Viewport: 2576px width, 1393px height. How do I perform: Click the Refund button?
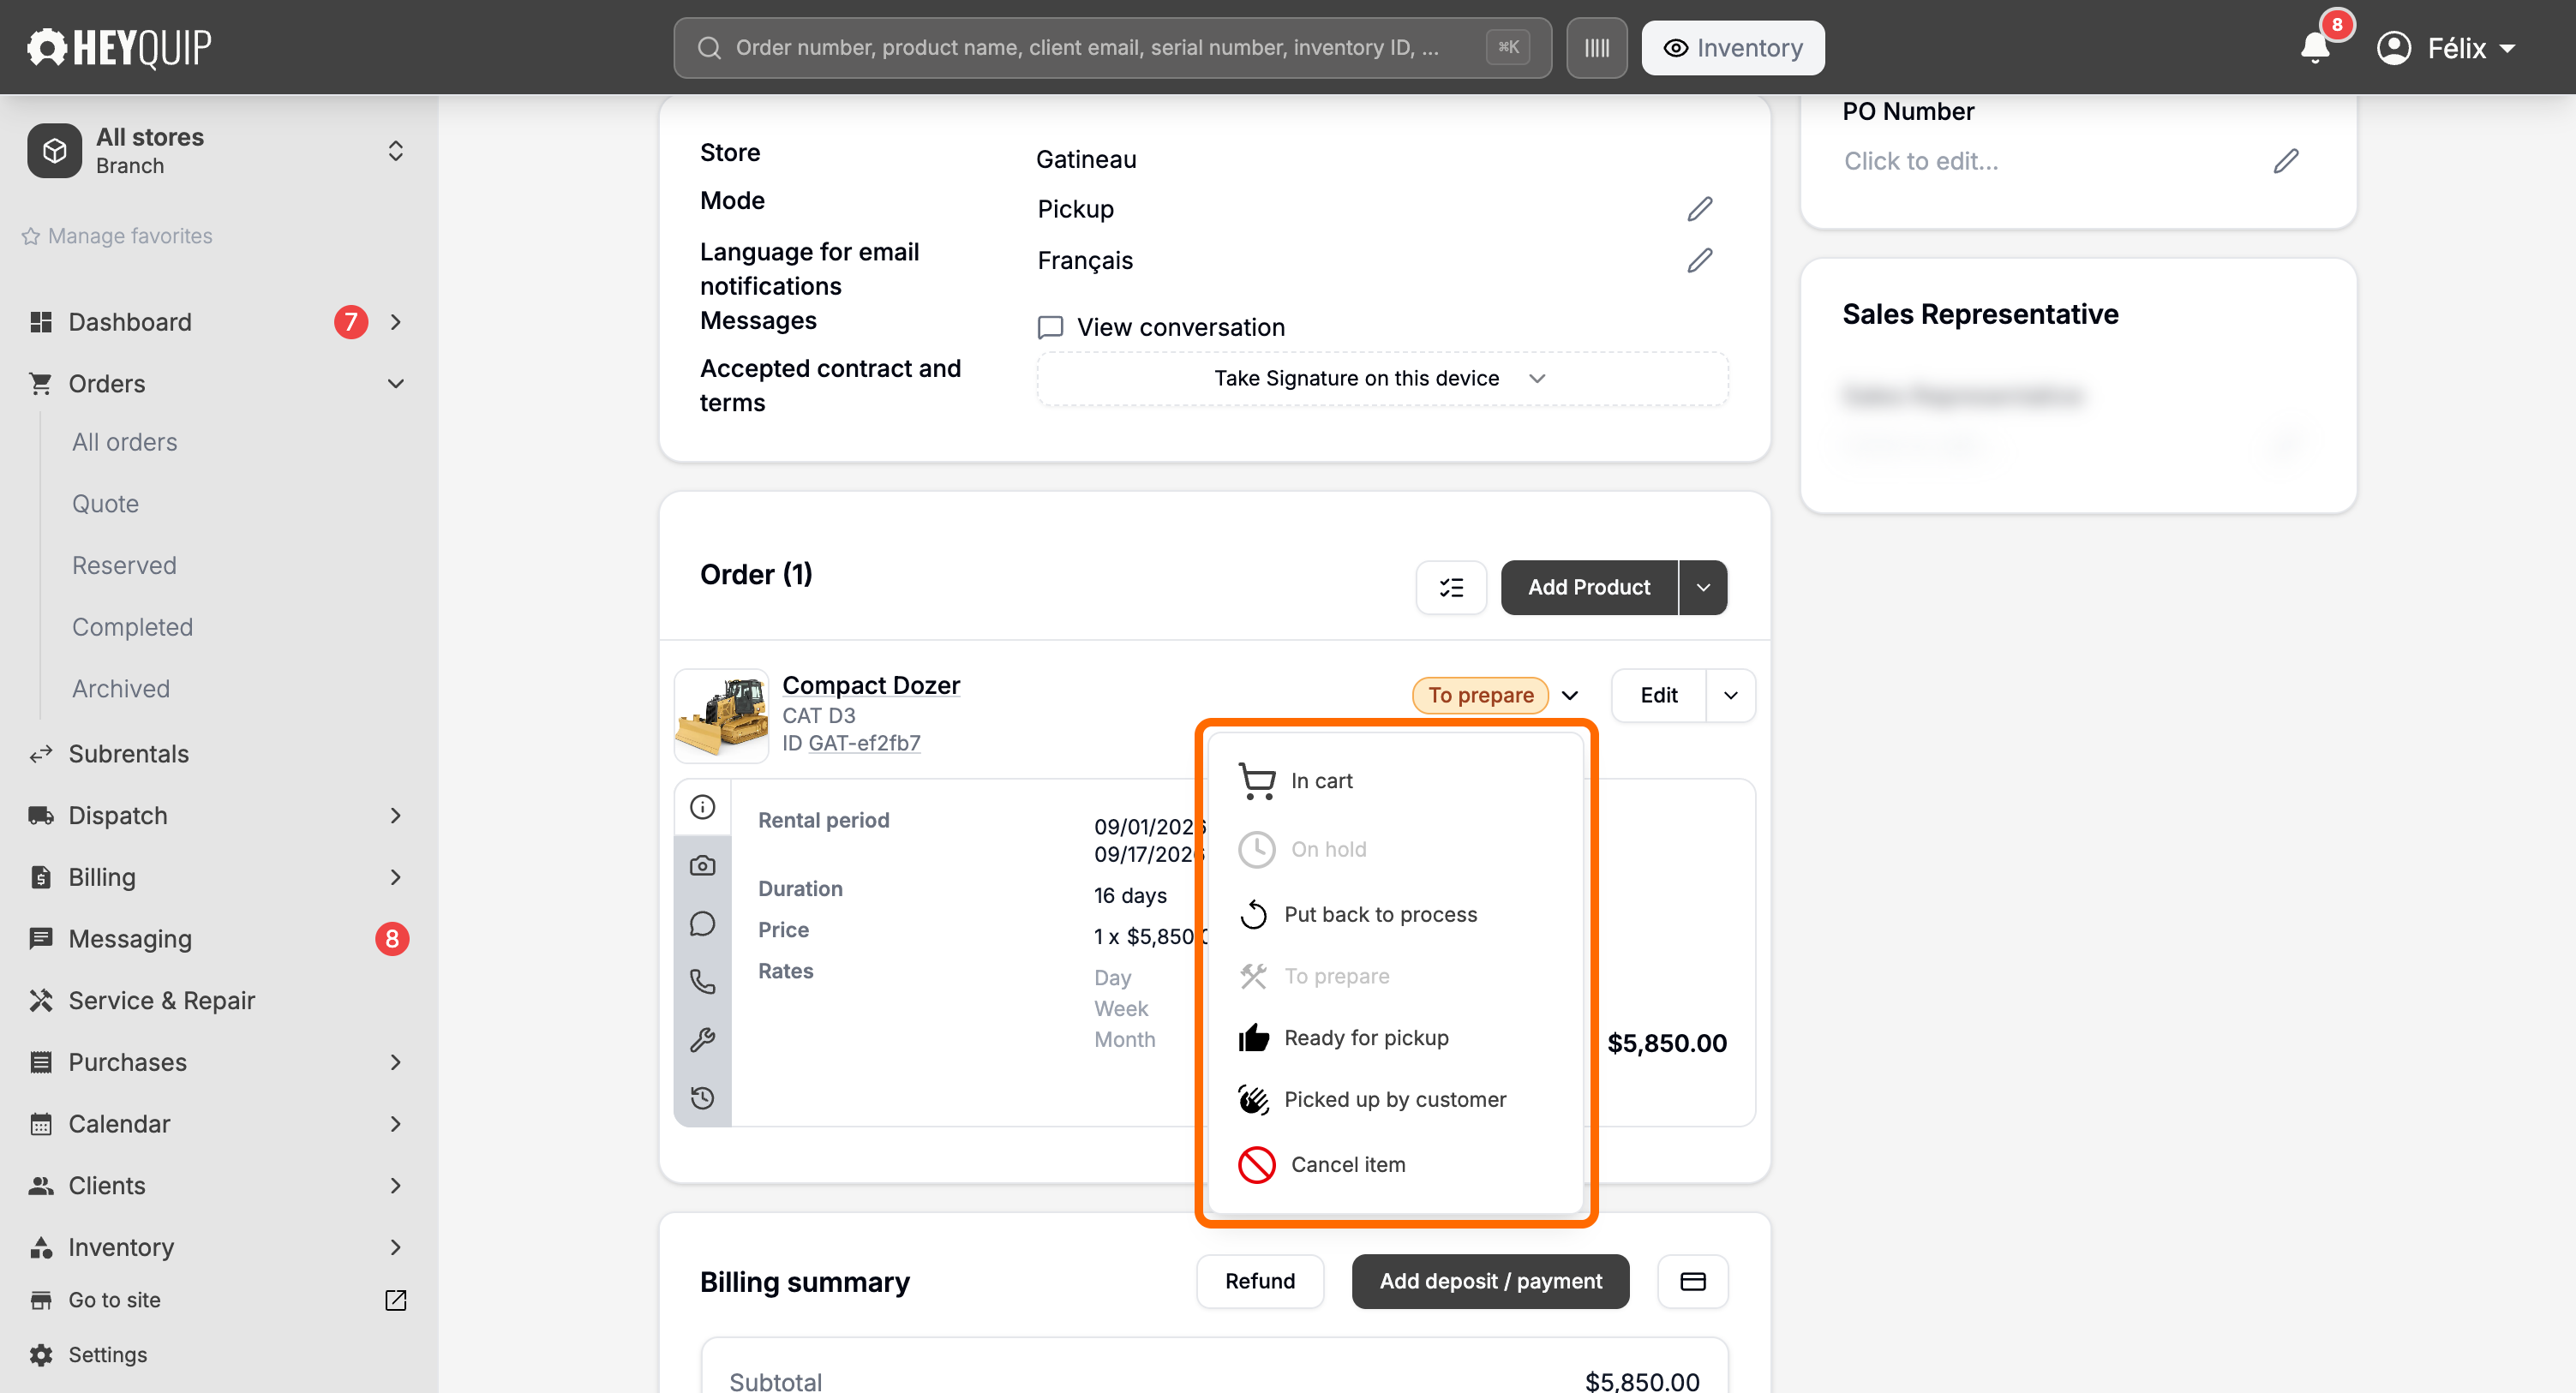pyautogui.click(x=1260, y=1282)
